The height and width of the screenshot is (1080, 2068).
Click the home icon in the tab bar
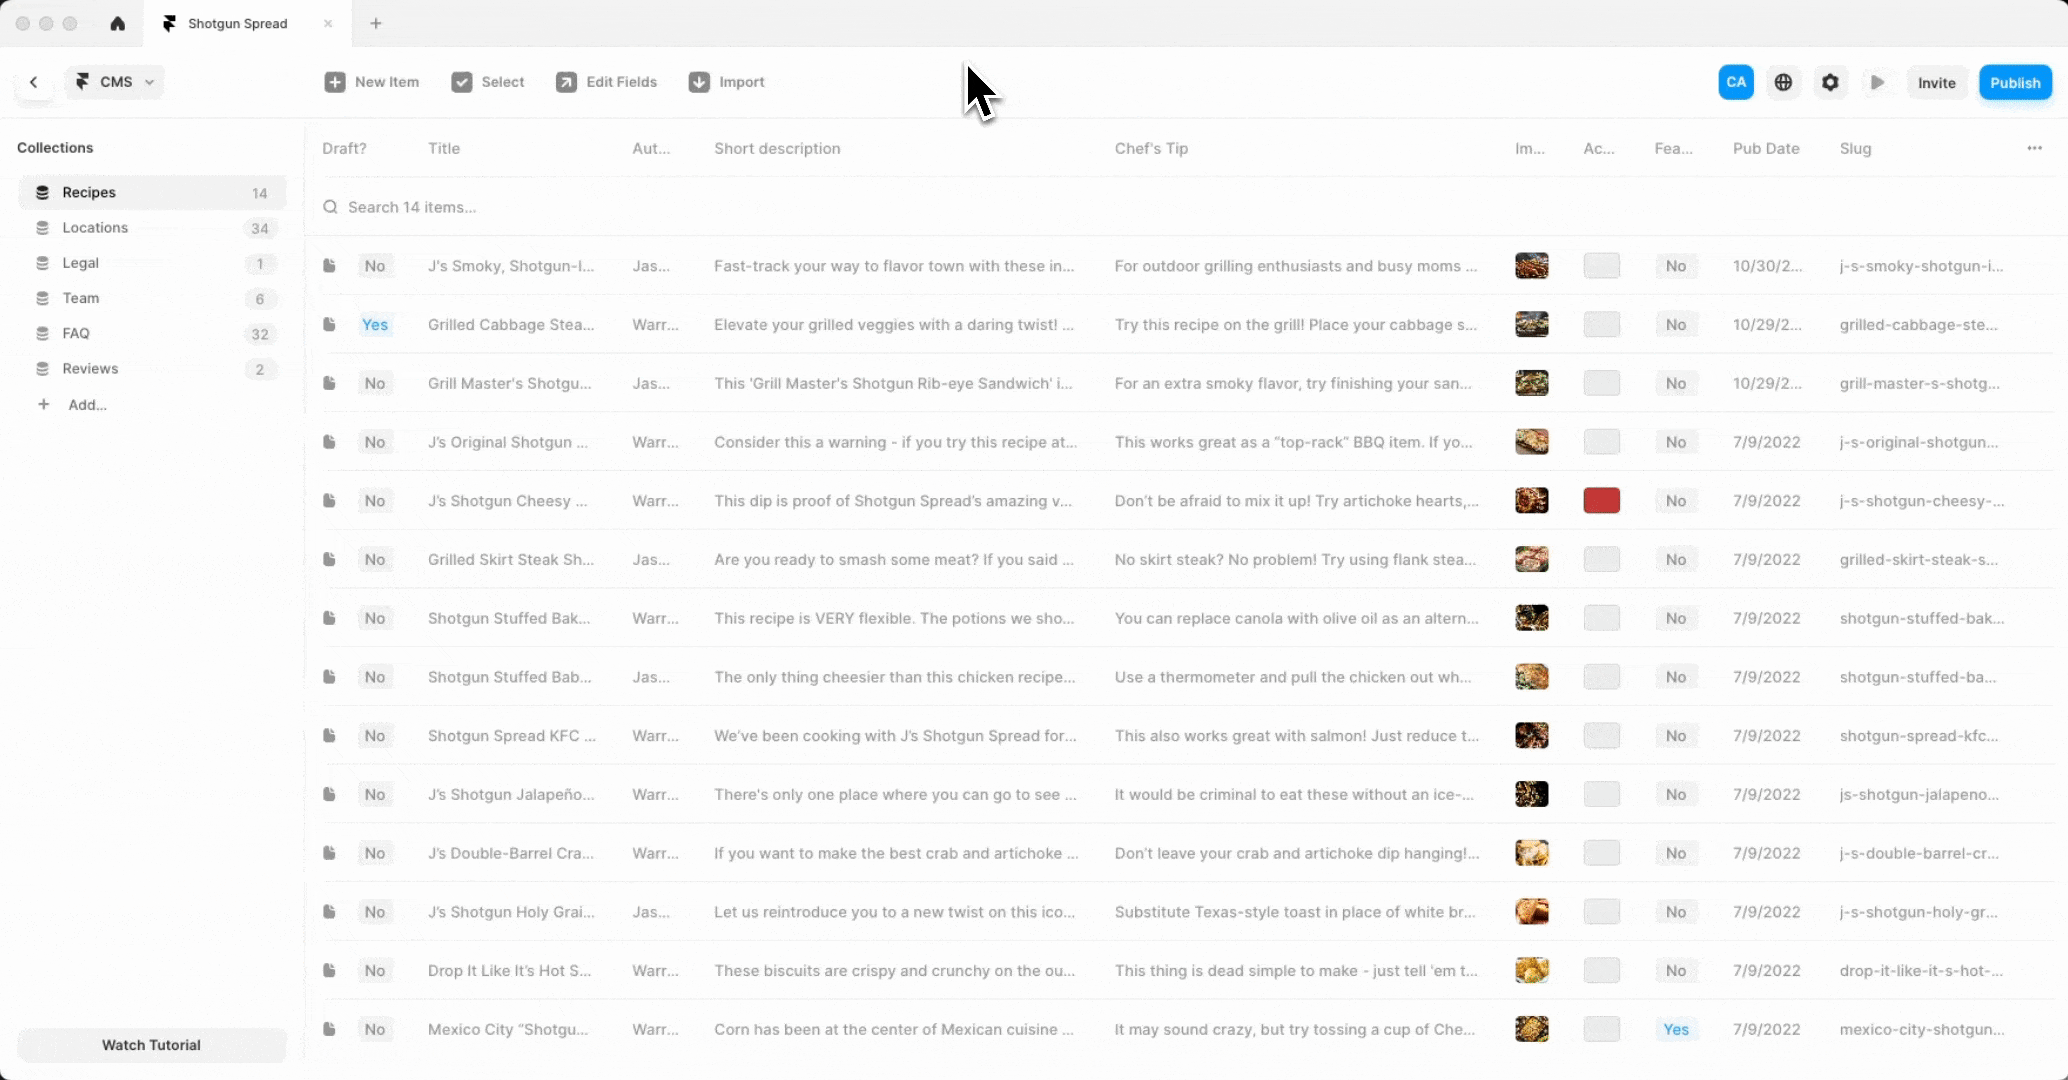point(117,23)
